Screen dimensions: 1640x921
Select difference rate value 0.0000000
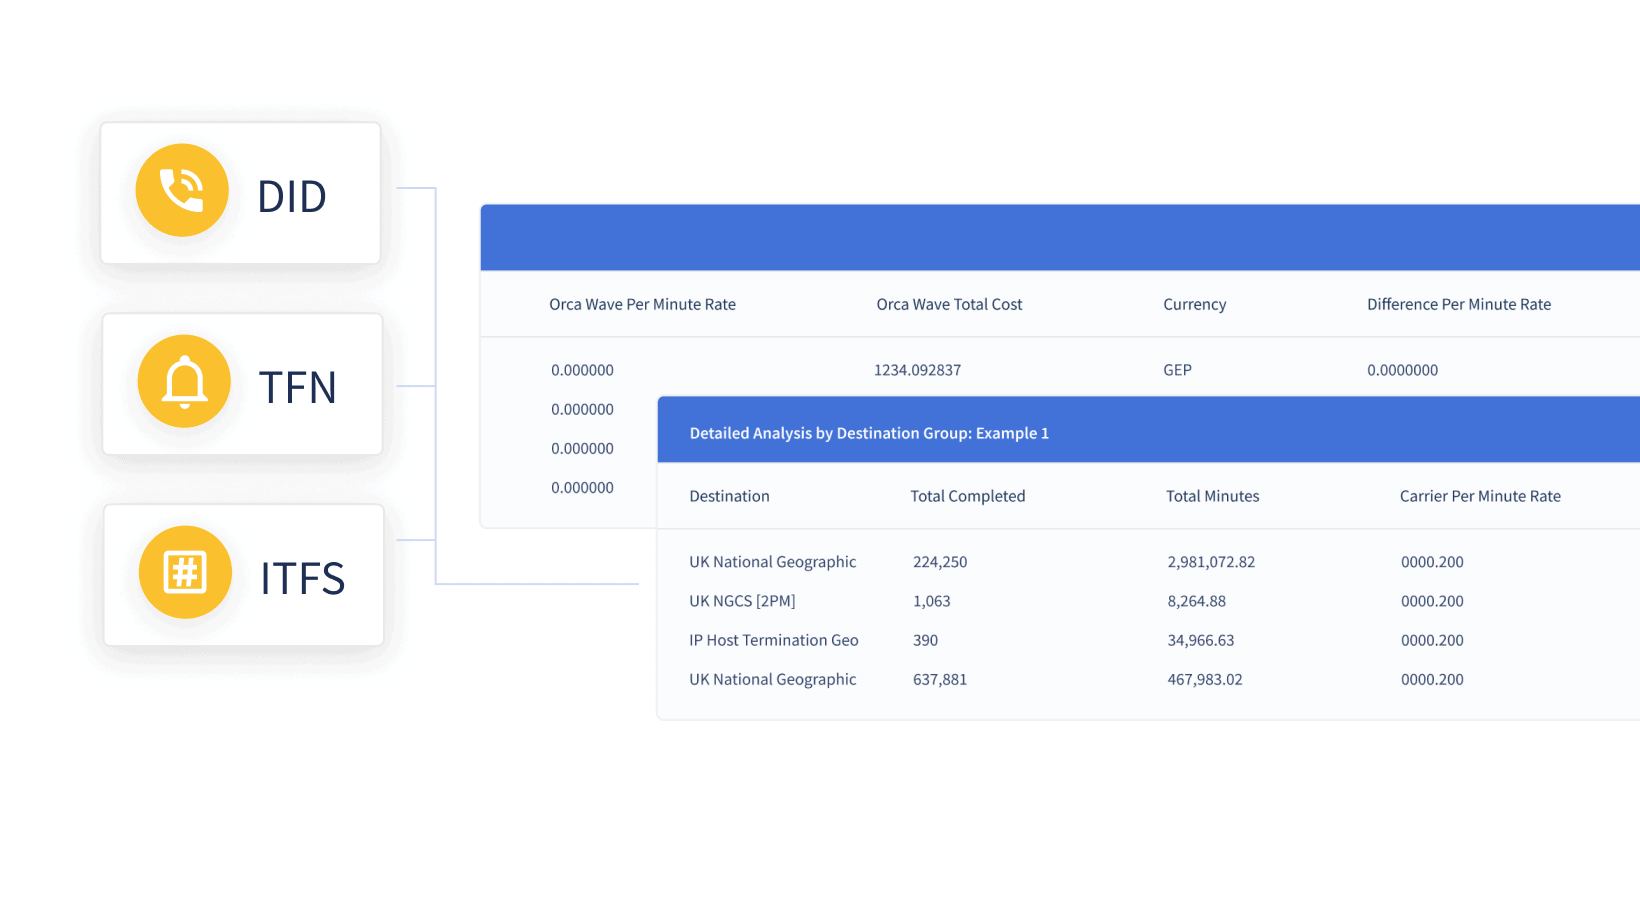[x=1402, y=370]
